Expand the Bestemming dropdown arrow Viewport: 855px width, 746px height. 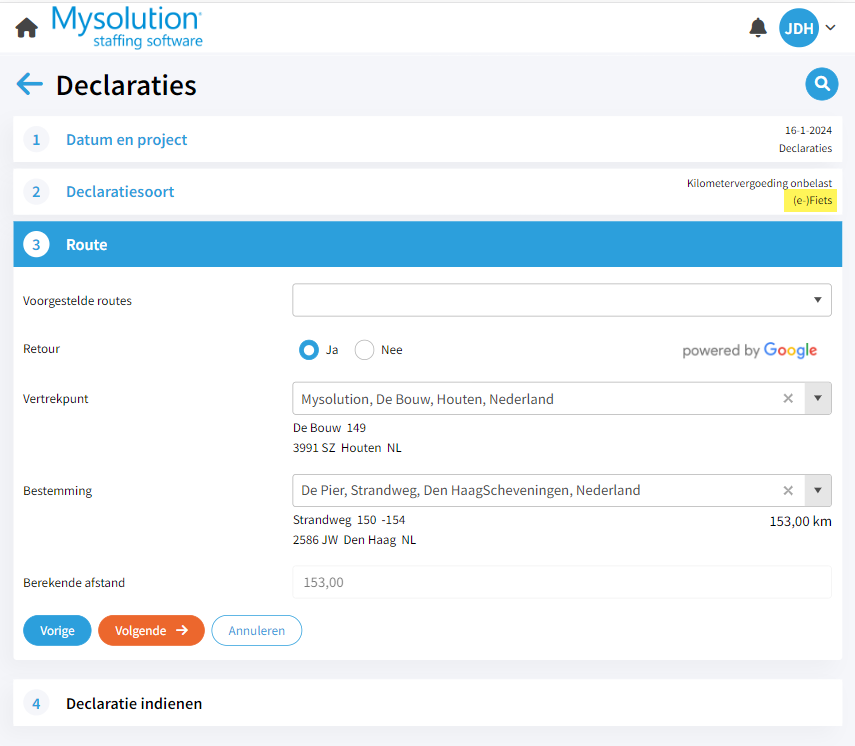(817, 491)
